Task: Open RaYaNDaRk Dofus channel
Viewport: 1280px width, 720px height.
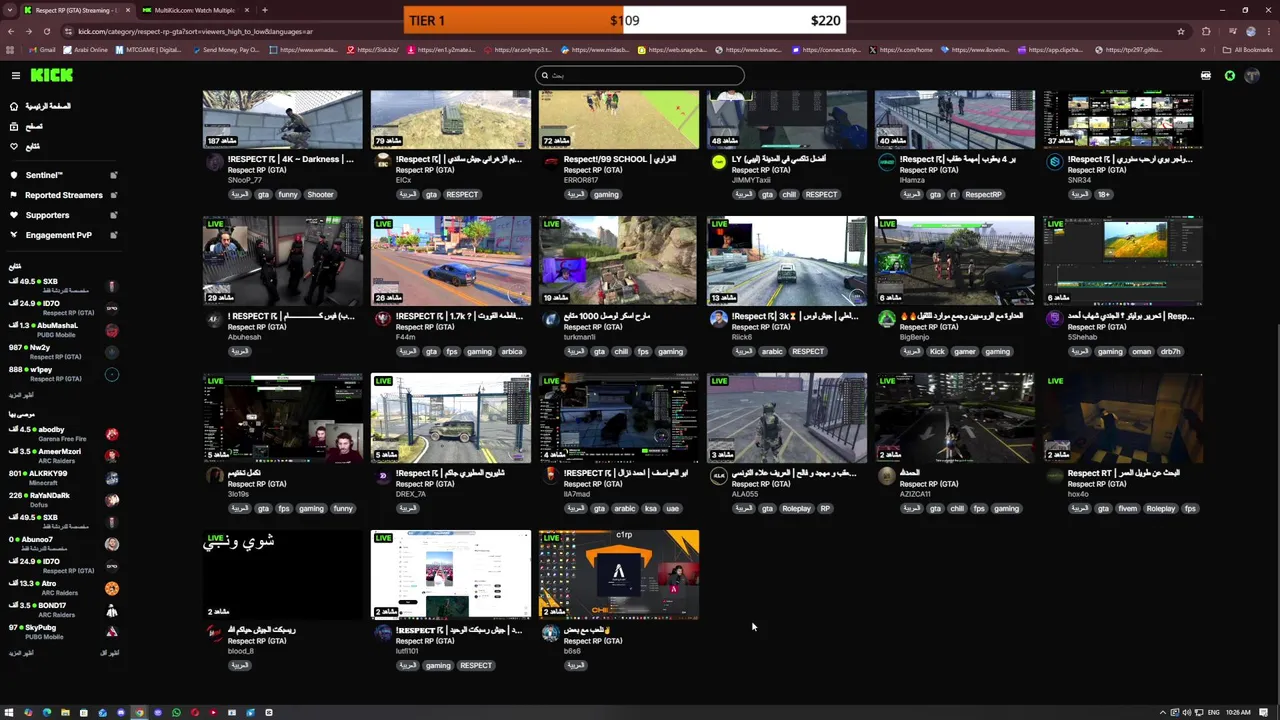Action: tap(64, 499)
